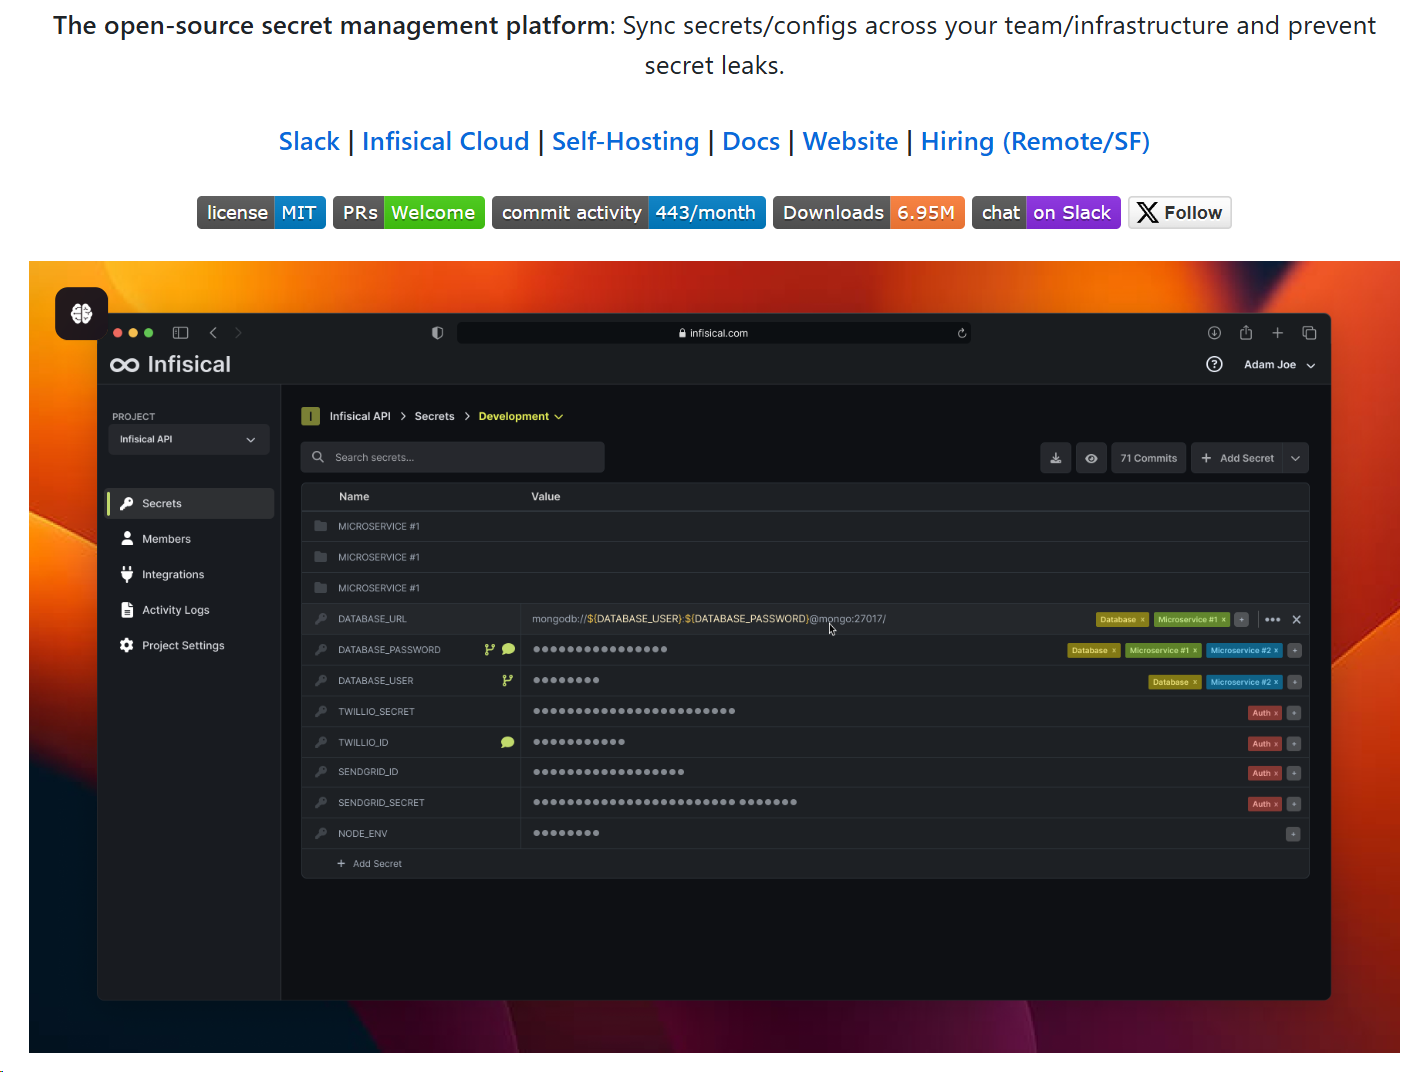Viewport: 1416px width, 1072px height.
Task: Click the X on DATABASE_URL row
Action: click(x=1296, y=620)
